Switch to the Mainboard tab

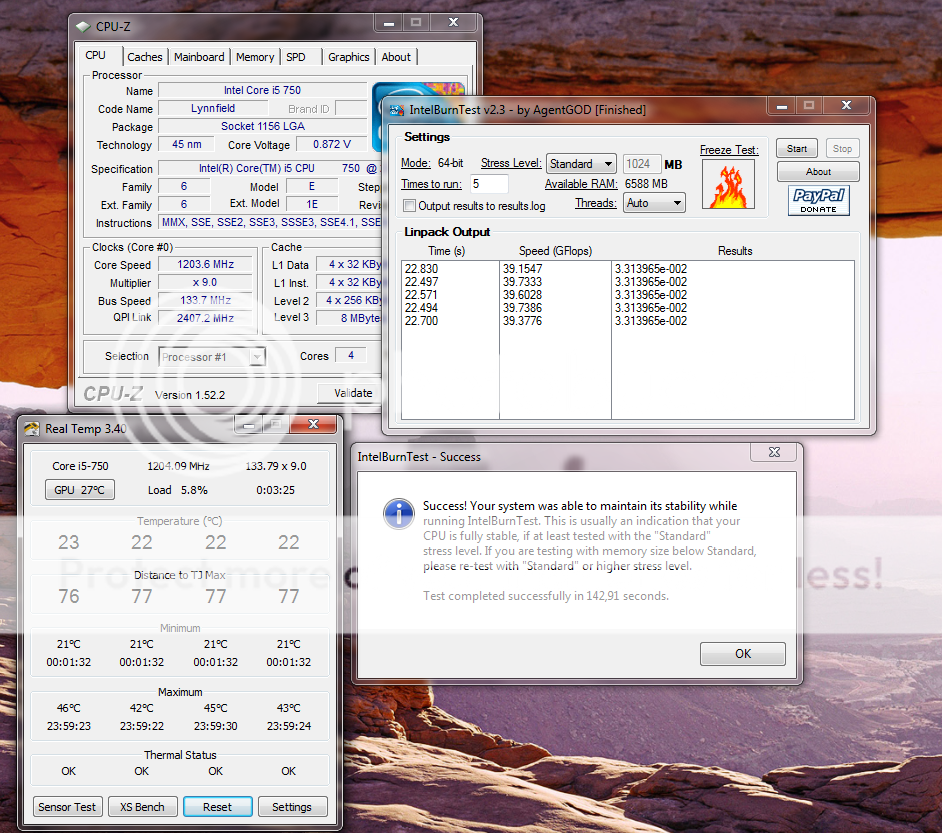(199, 57)
